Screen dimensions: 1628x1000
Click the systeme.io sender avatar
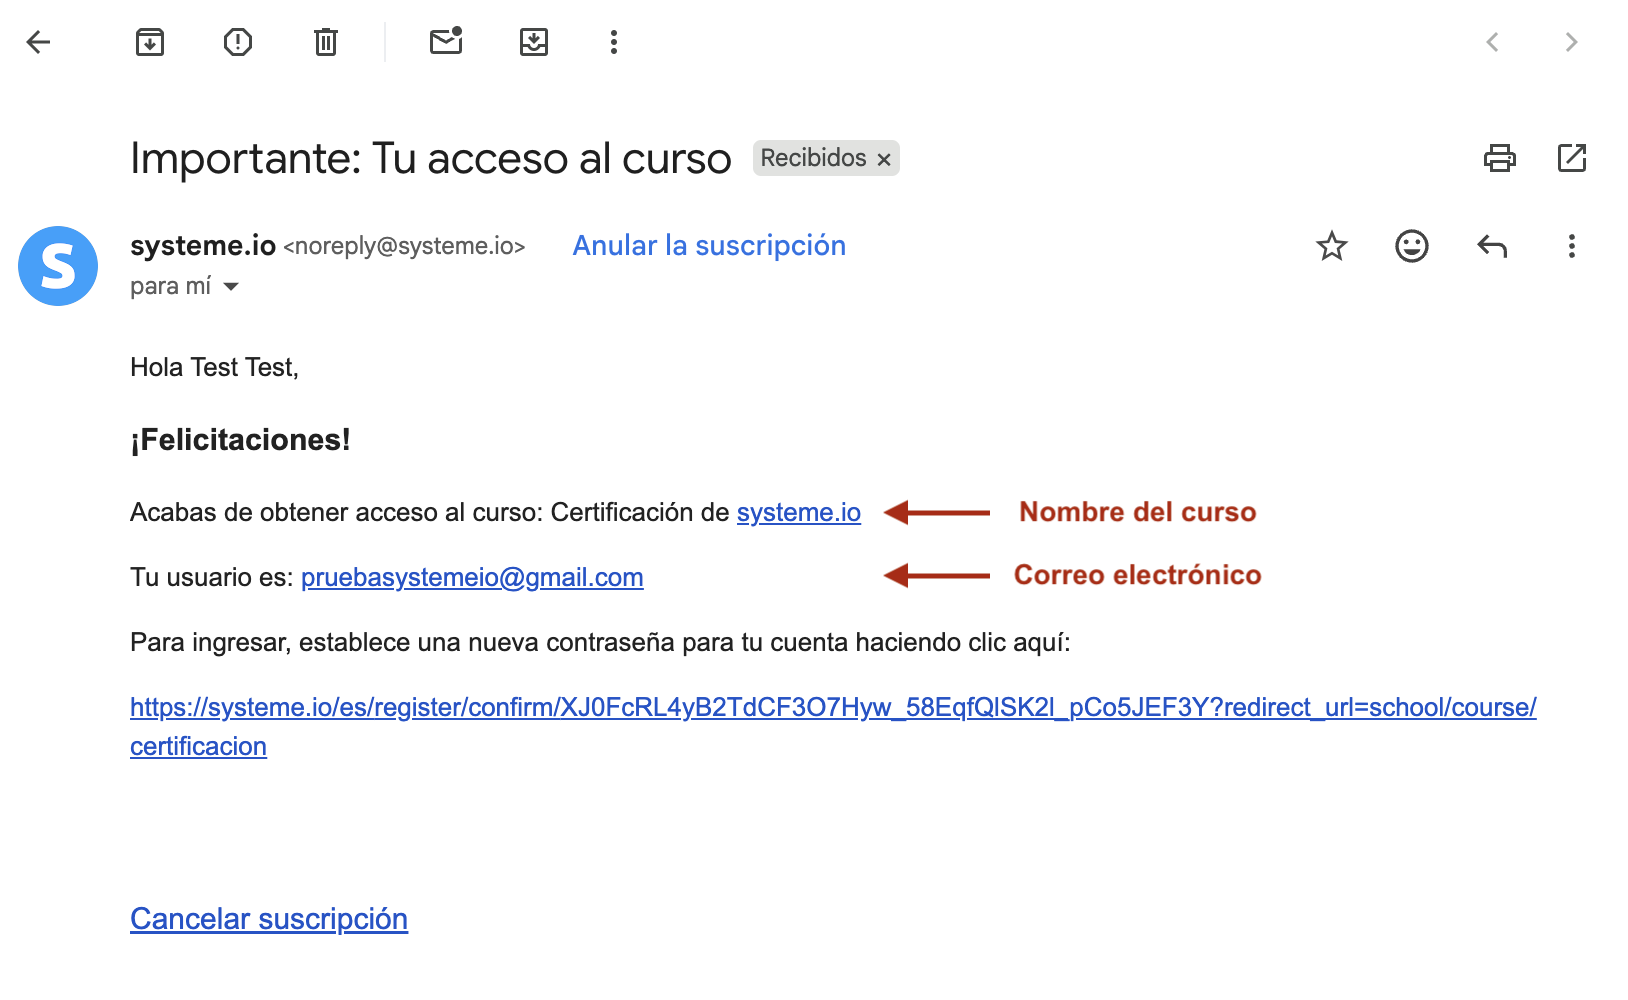pos(58,266)
